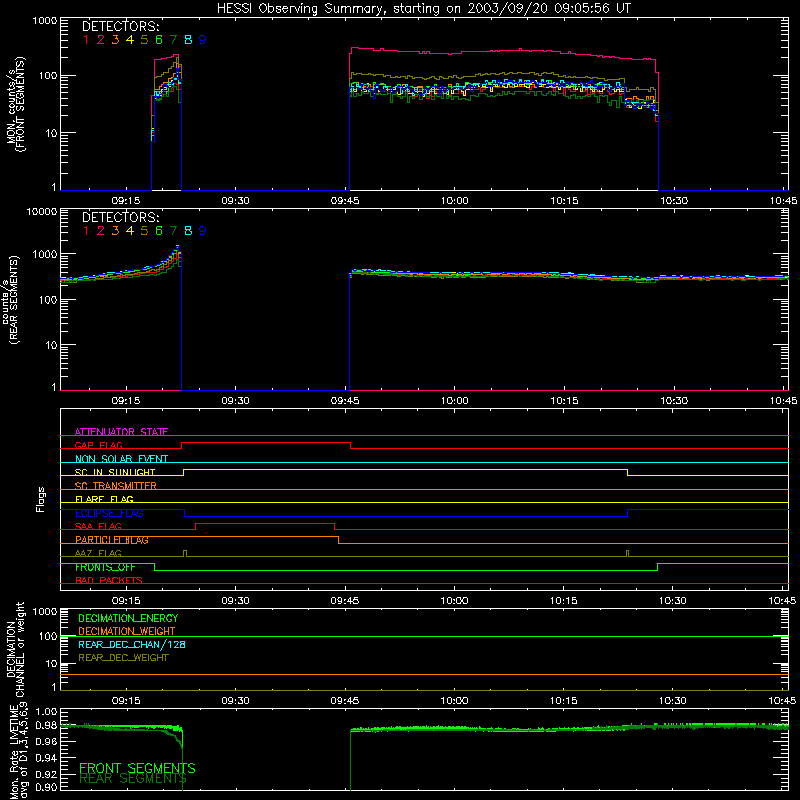
Task: Click the DECIMATION_ENERGY legend label
Action: 128,618
